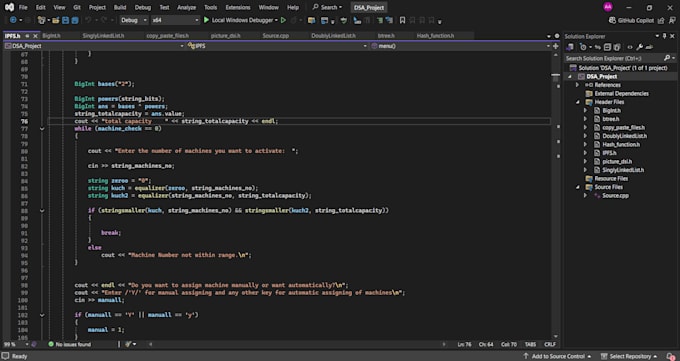Collapse the while loop at line 77
Screen dimensions: 680x361
(42, 129)
